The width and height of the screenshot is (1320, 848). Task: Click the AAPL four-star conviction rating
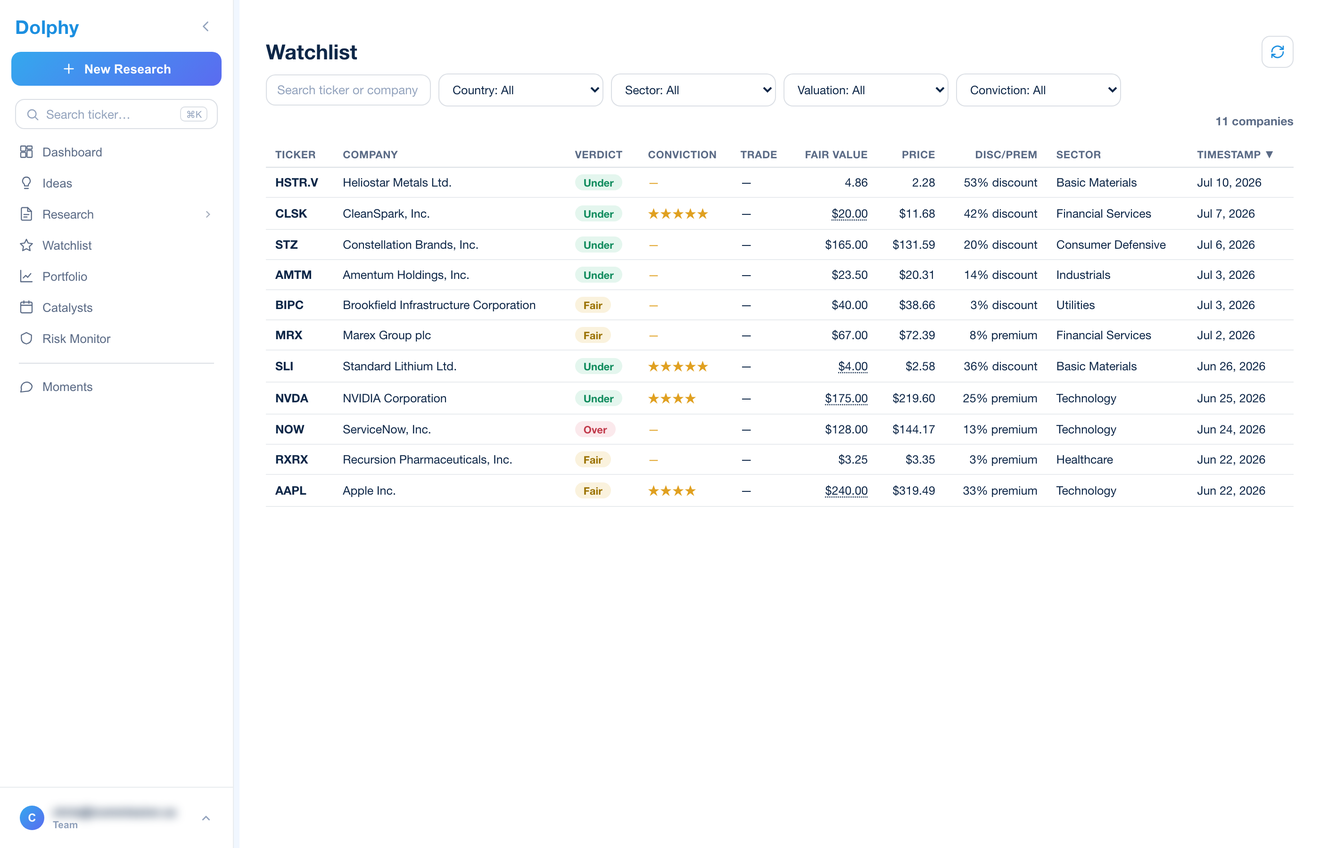tap(672, 491)
